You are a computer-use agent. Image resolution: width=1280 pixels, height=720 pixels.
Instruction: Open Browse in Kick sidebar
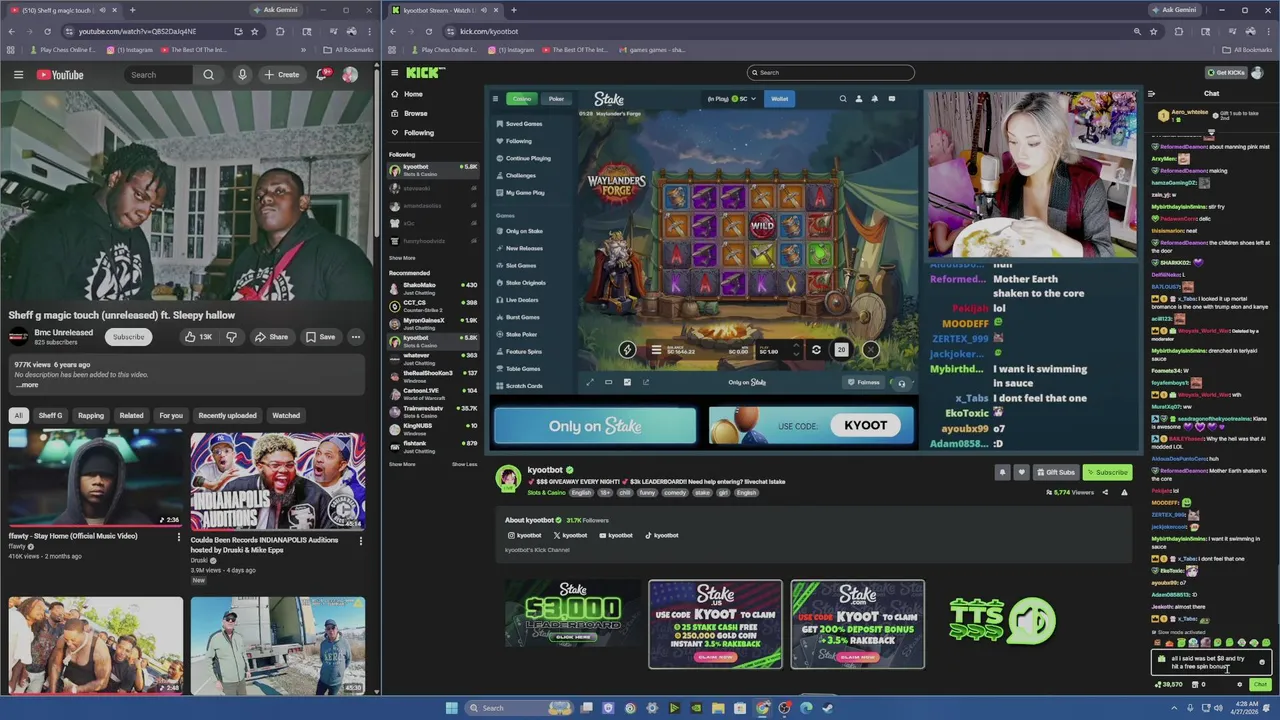pos(416,113)
